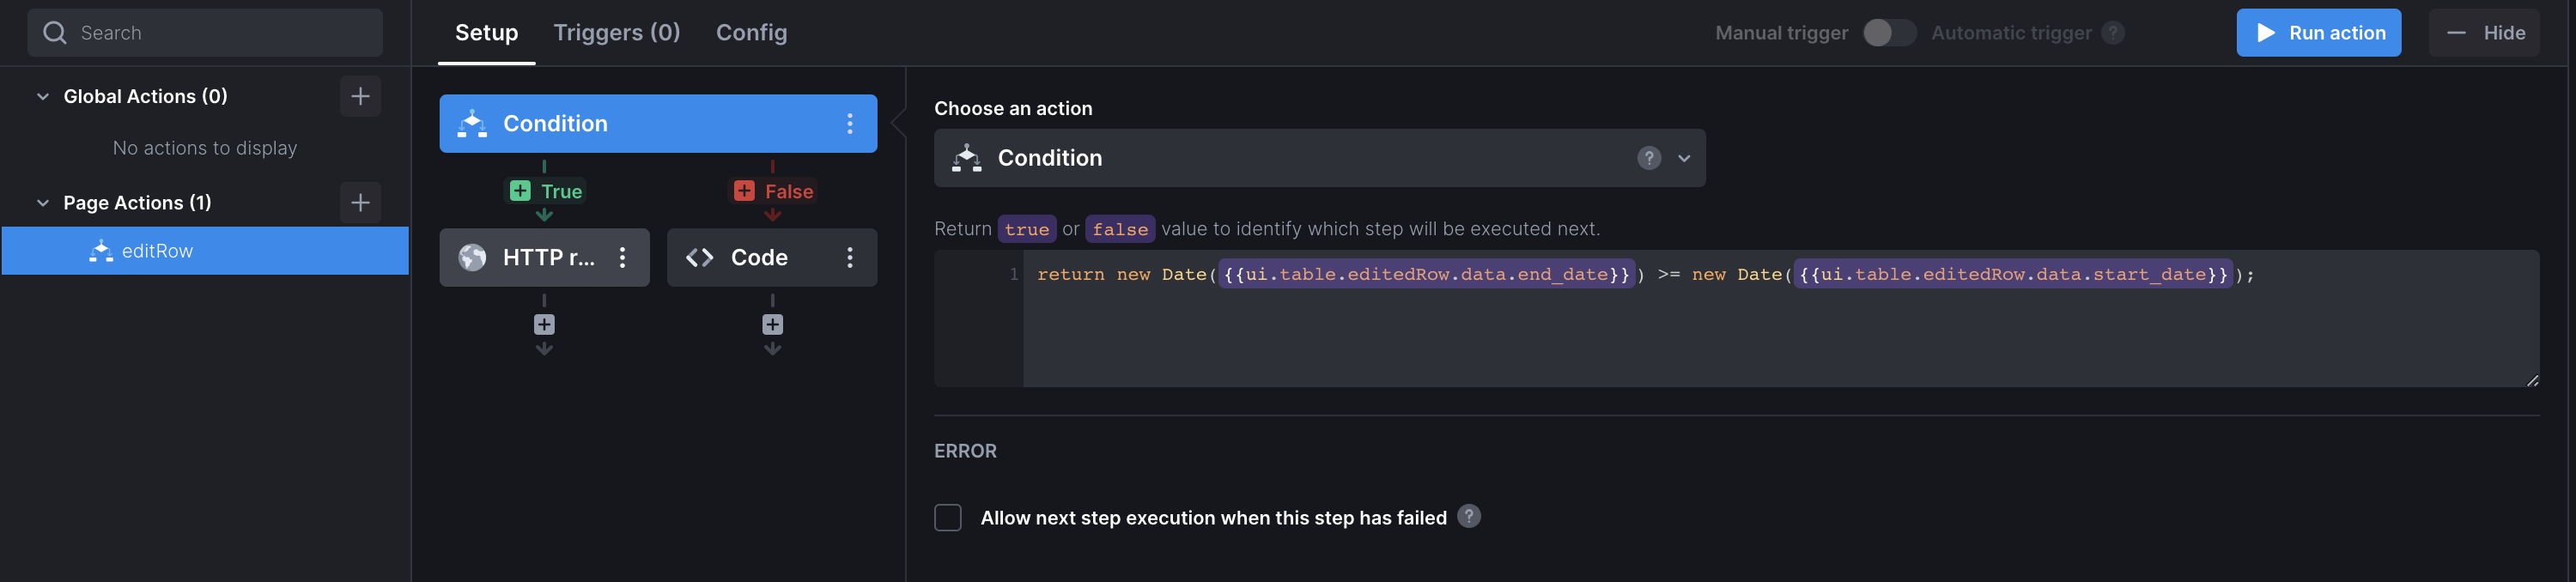The height and width of the screenshot is (582, 2576).
Task: Hide the actions panel
Action: [x=2483, y=33]
